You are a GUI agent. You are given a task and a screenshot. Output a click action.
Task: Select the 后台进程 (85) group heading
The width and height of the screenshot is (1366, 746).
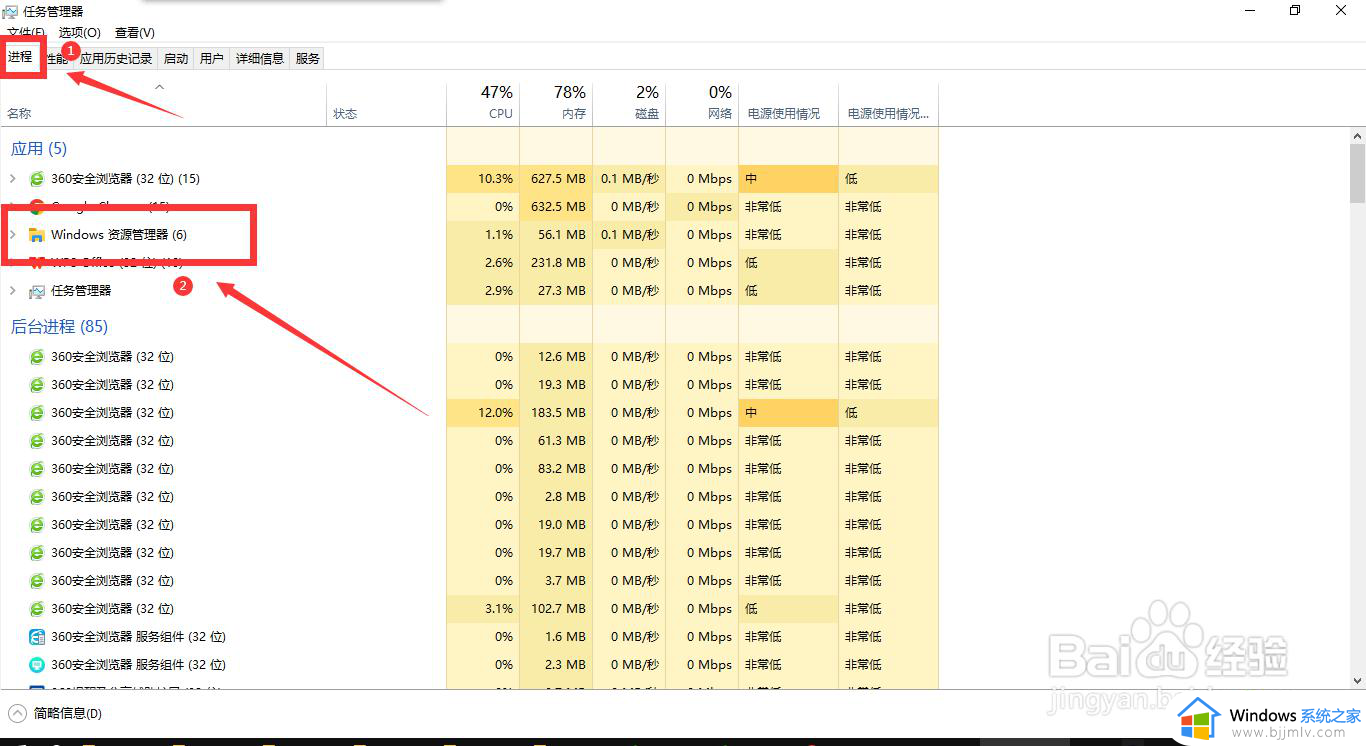click(x=59, y=327)
